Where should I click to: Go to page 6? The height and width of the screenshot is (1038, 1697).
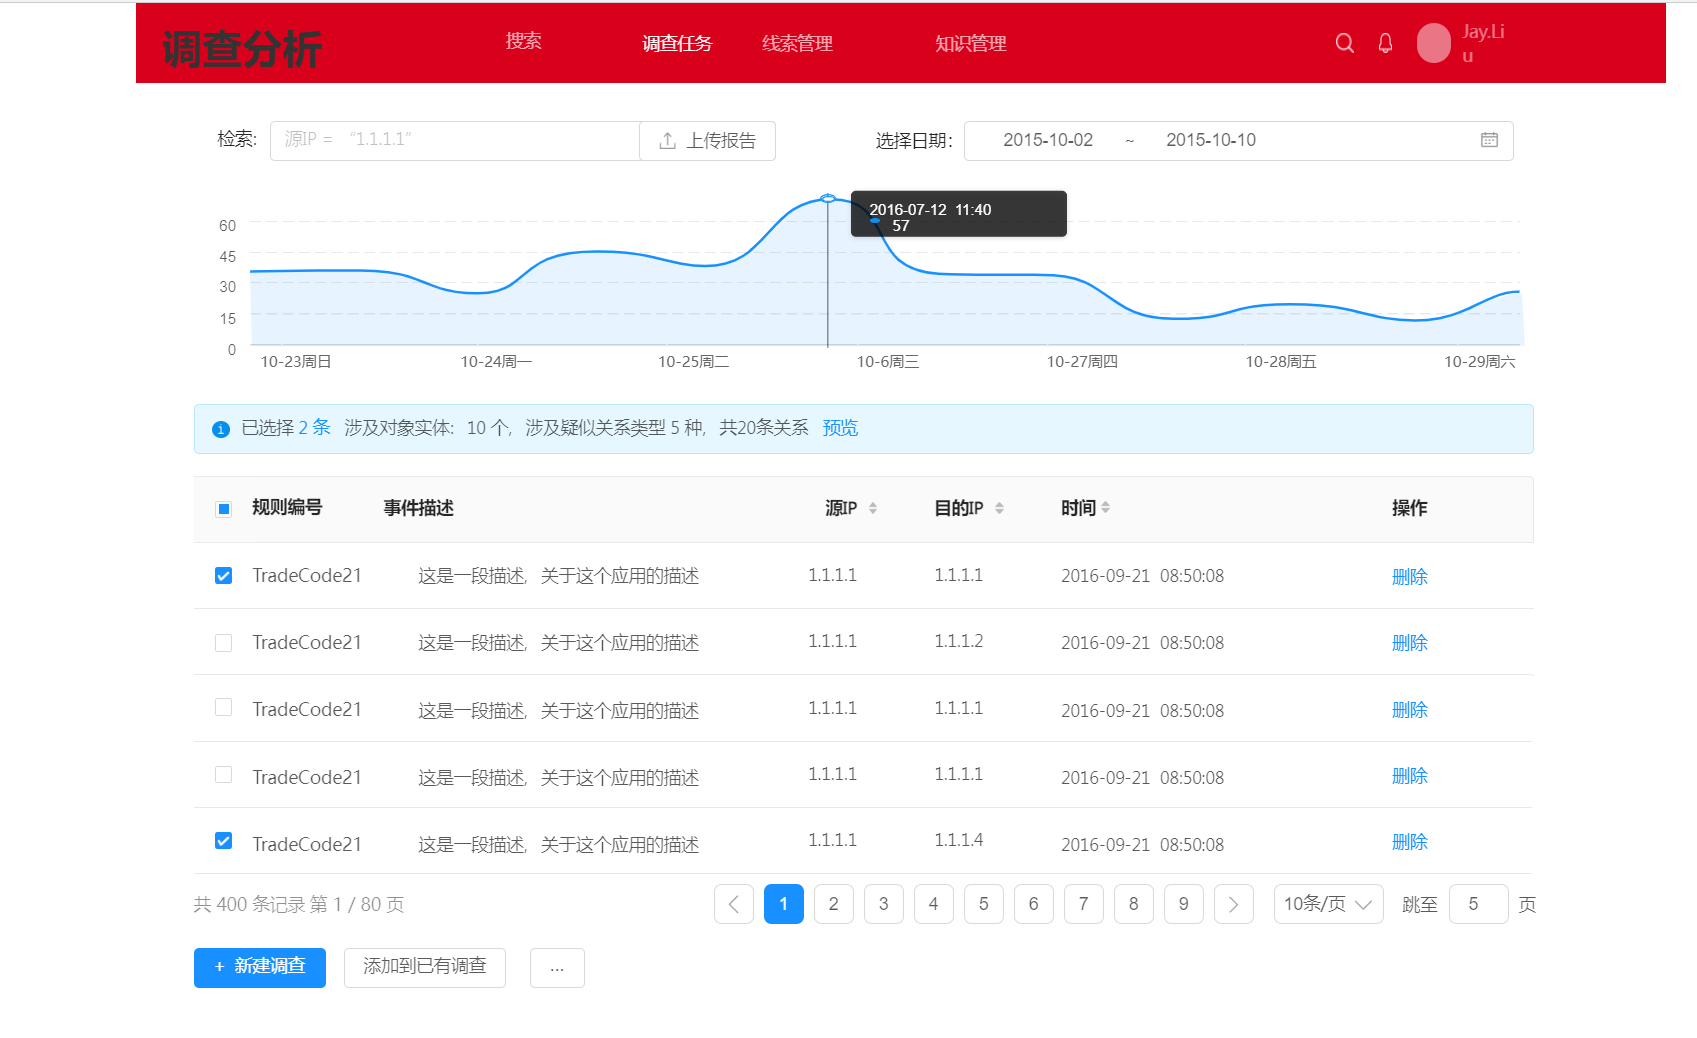coord(1034,904)
